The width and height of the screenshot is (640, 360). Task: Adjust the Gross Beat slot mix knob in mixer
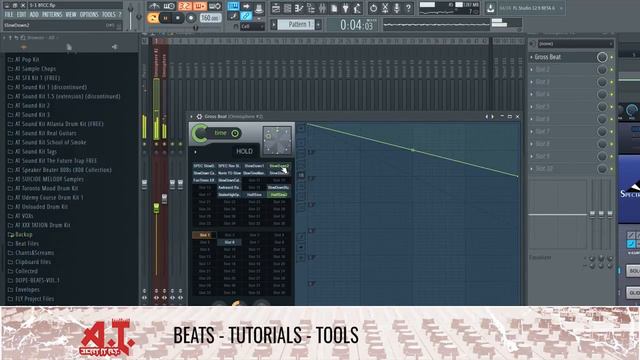coord(602,57)
